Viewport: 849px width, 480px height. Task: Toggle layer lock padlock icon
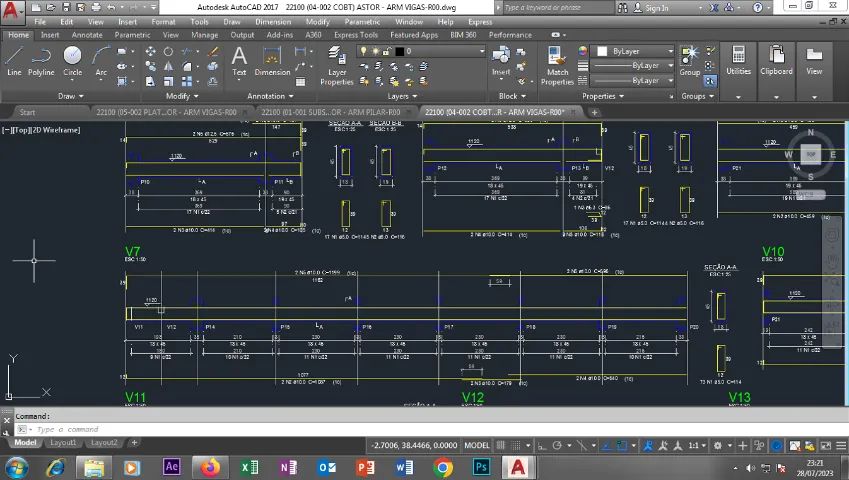387,51
